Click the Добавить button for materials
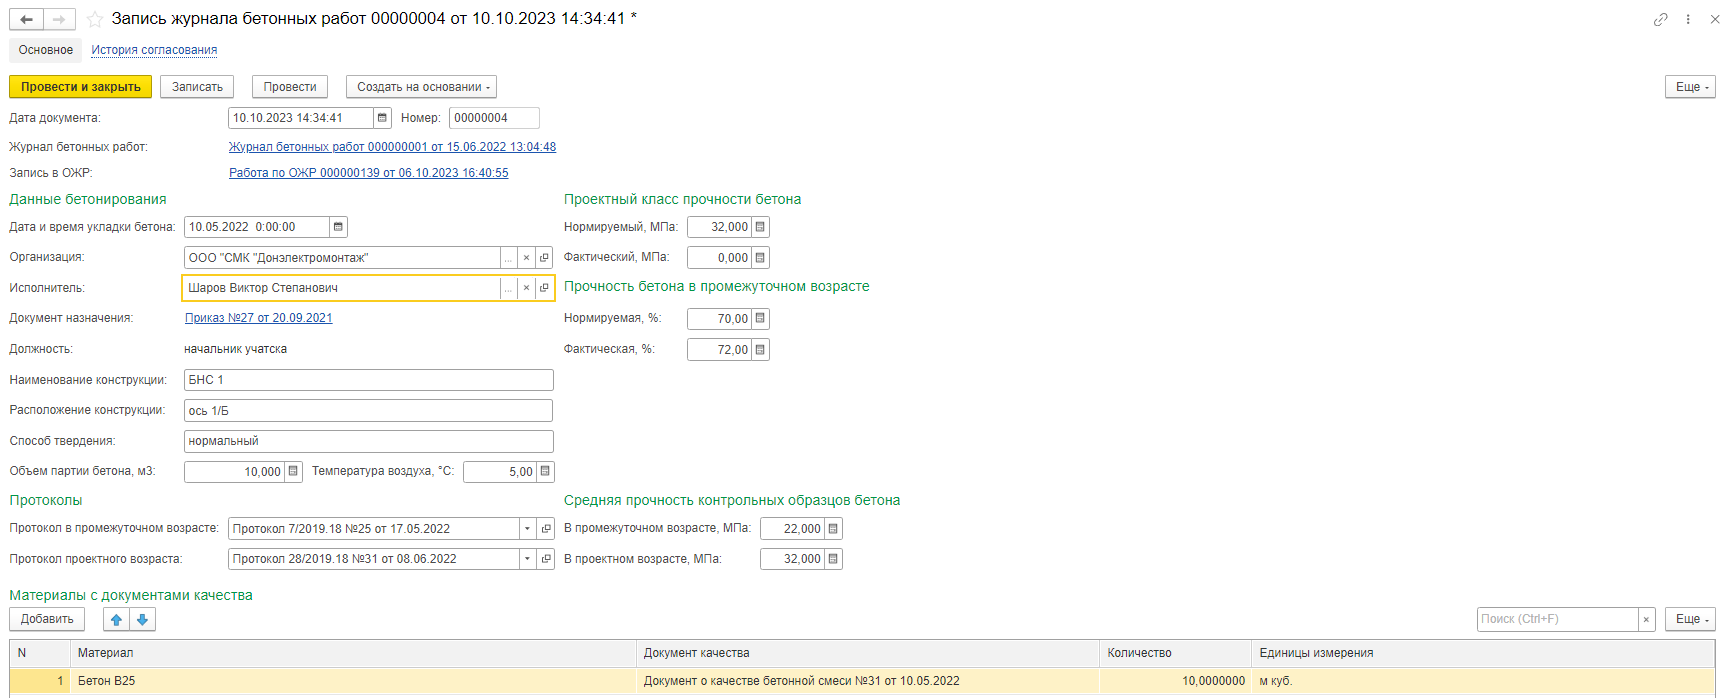This screenshot has height=698, width=1722. [x=47, y=619]
